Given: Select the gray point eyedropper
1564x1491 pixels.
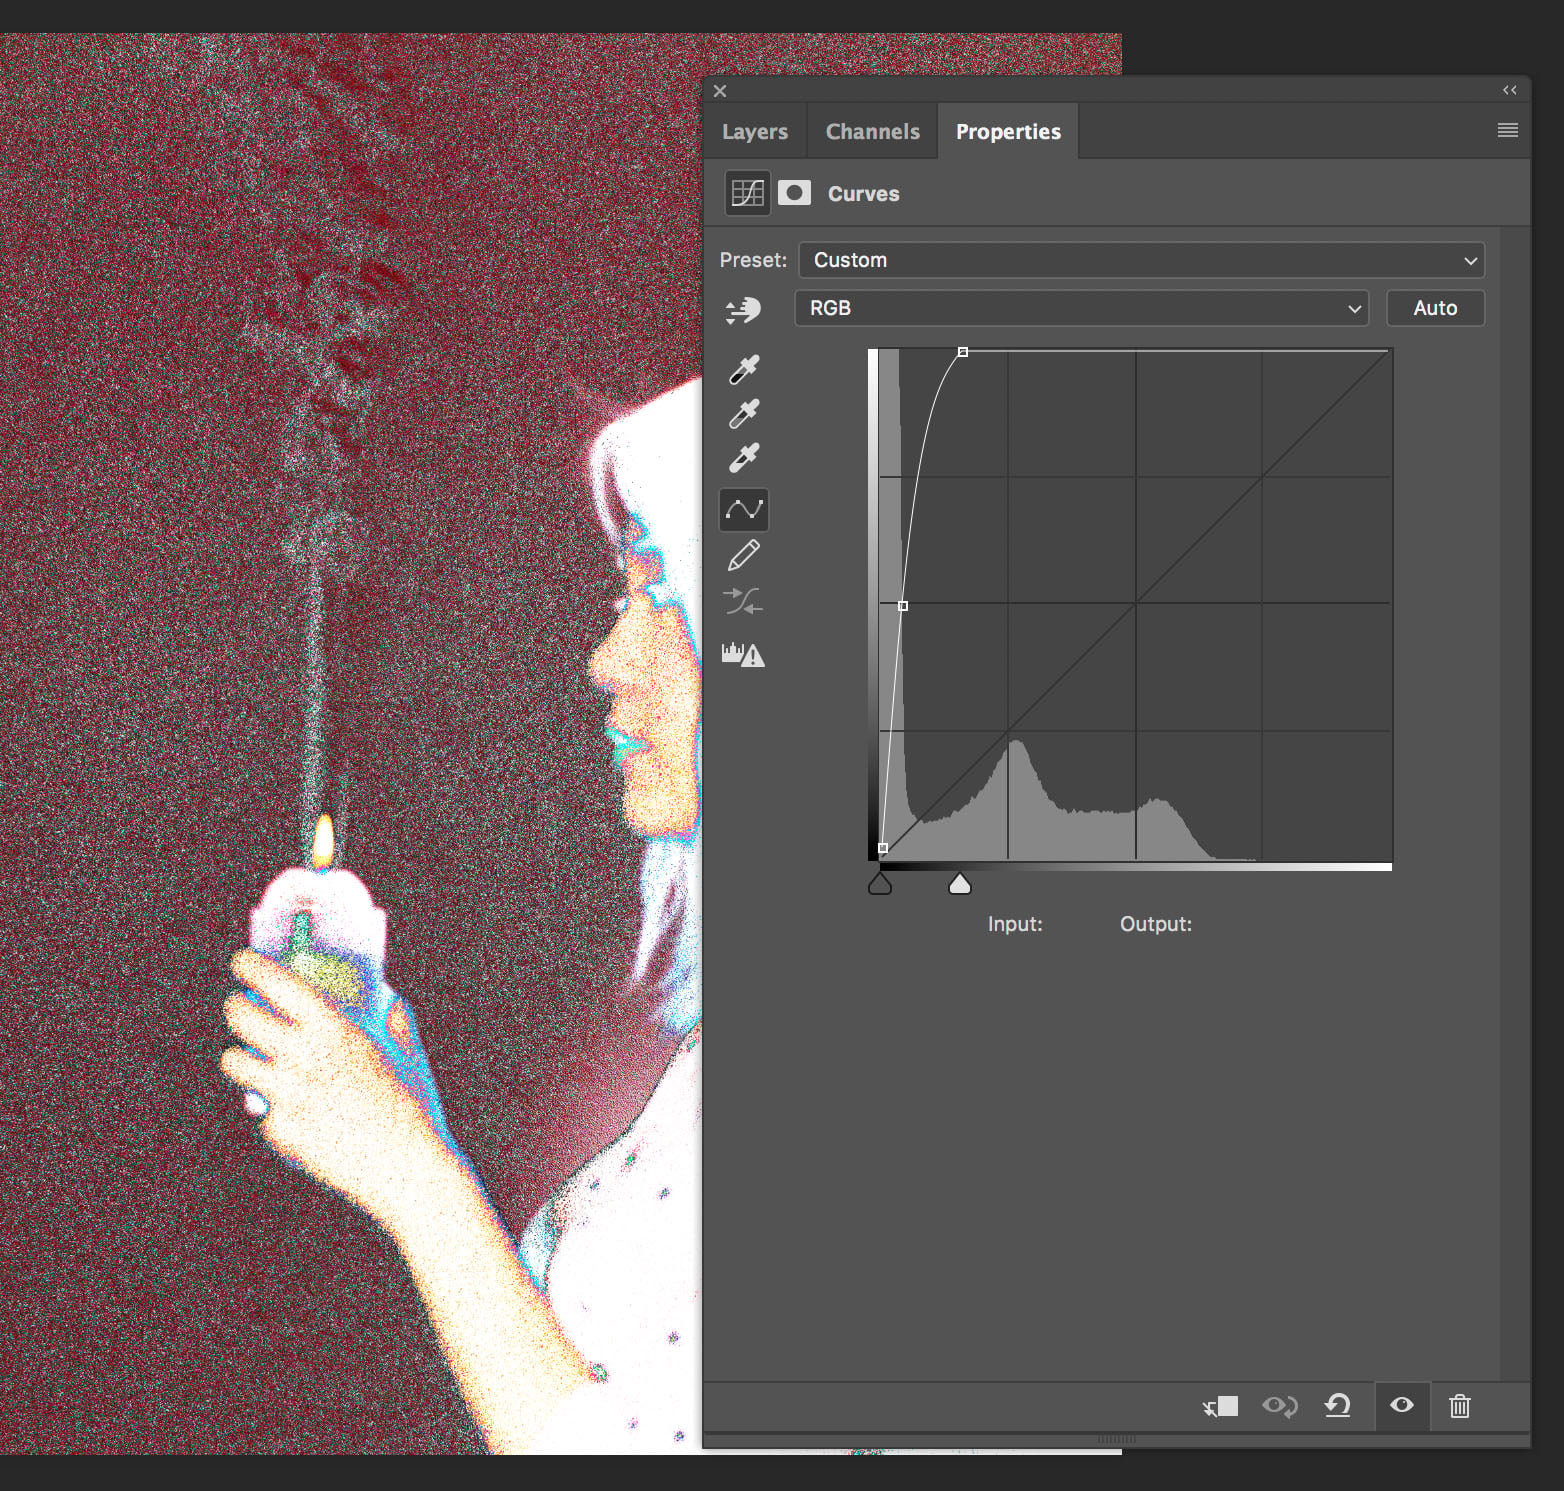Looking at the screenshot, I should [x=744, y=413].
